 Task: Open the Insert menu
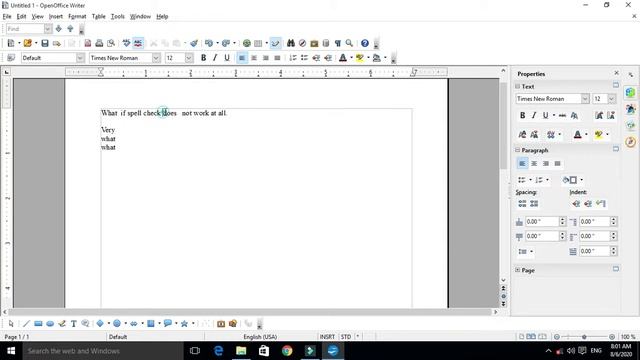56,17
